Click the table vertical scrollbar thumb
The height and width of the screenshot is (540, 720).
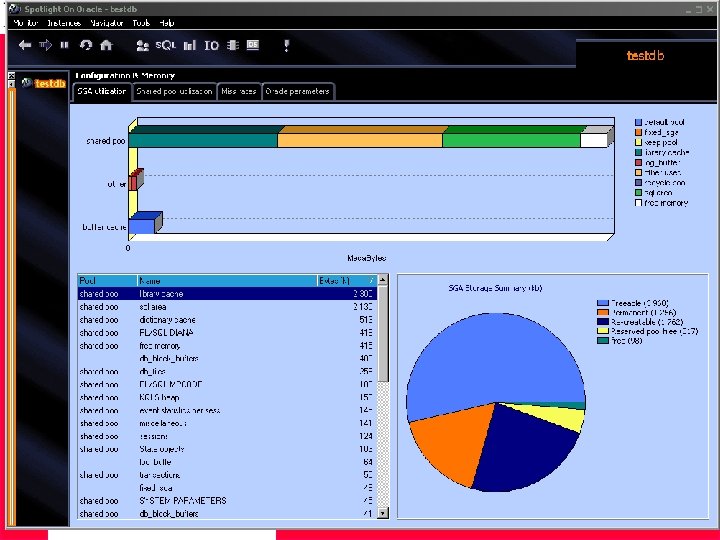tap(383, 333)
